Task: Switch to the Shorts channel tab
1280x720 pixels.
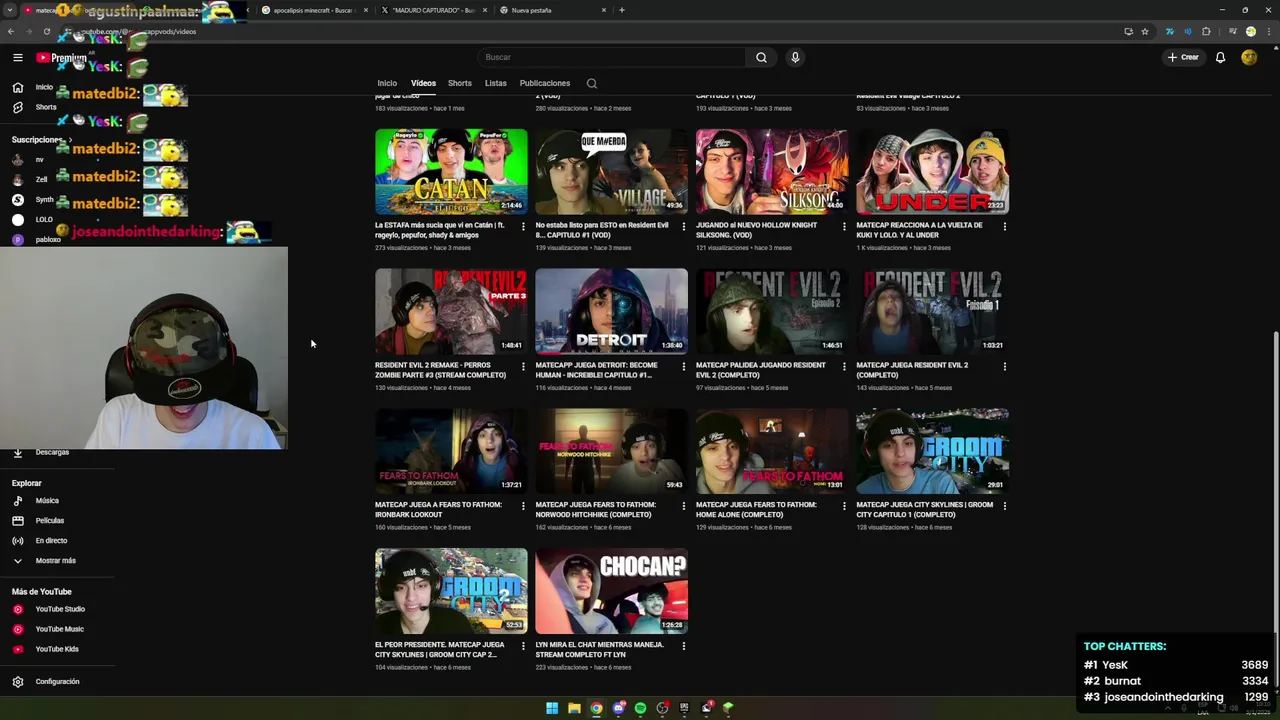Action: (460, 83)
